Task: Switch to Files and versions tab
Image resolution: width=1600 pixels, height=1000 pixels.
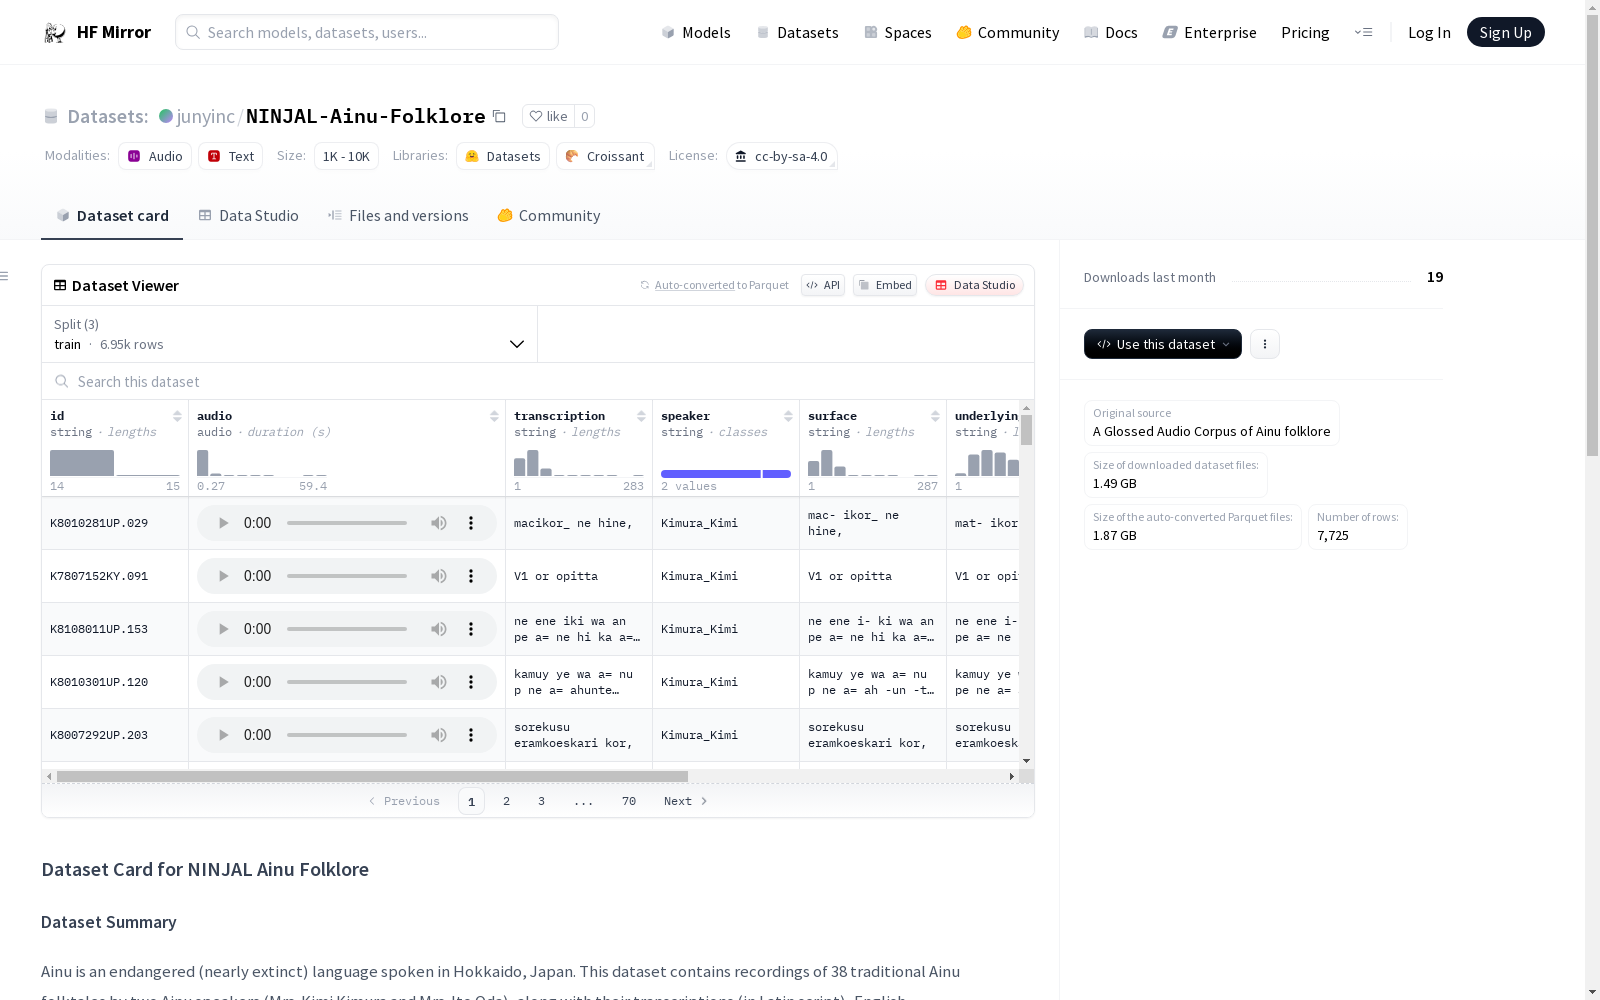Action: coord(398,216)
